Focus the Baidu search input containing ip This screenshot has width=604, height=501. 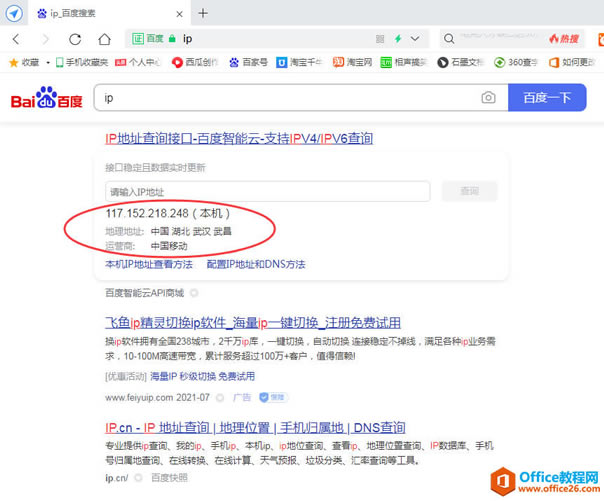pos(287,98)
